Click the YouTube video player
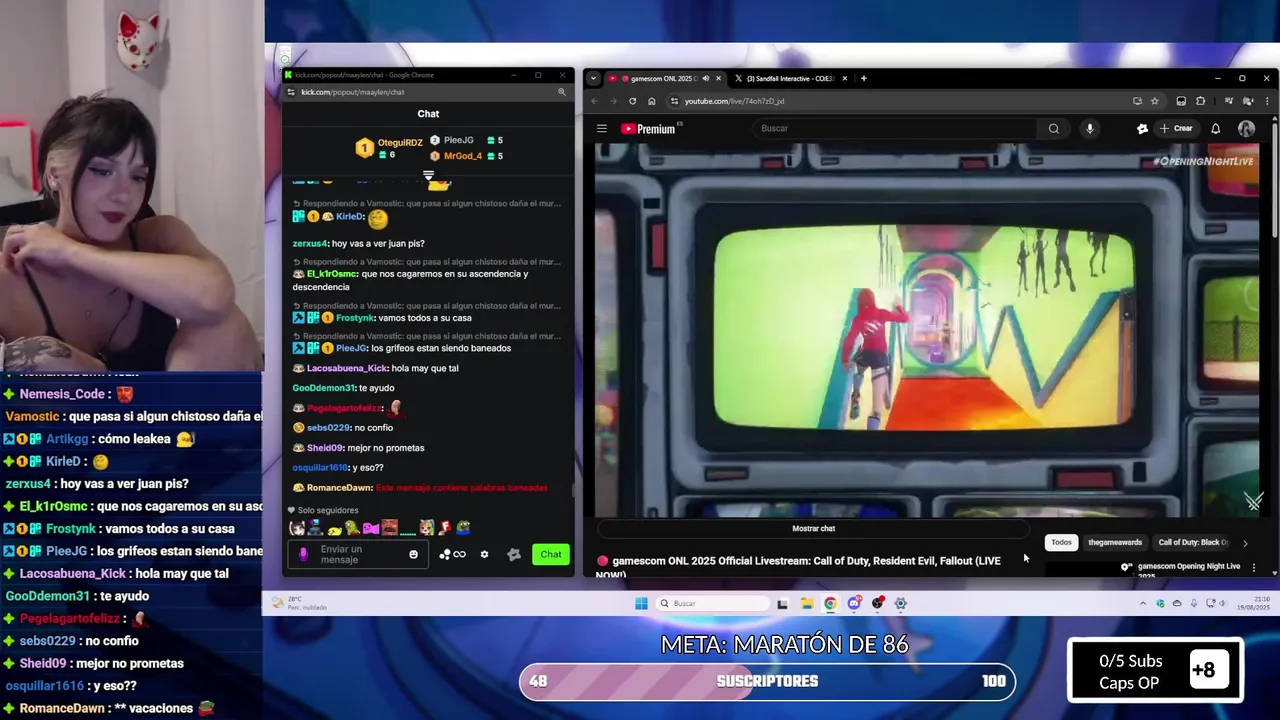Screen dimensions: 1280x720 click(x=927, y=330)
